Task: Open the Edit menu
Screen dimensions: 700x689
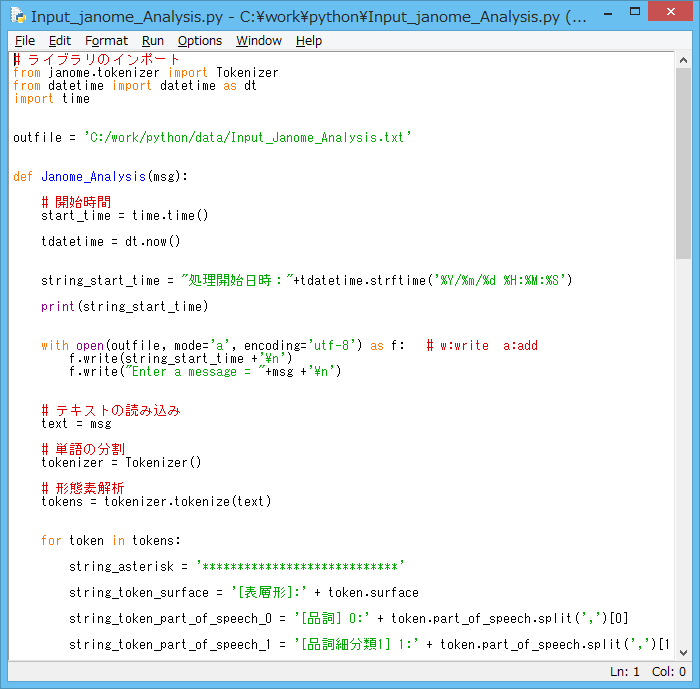Action: 60,41
